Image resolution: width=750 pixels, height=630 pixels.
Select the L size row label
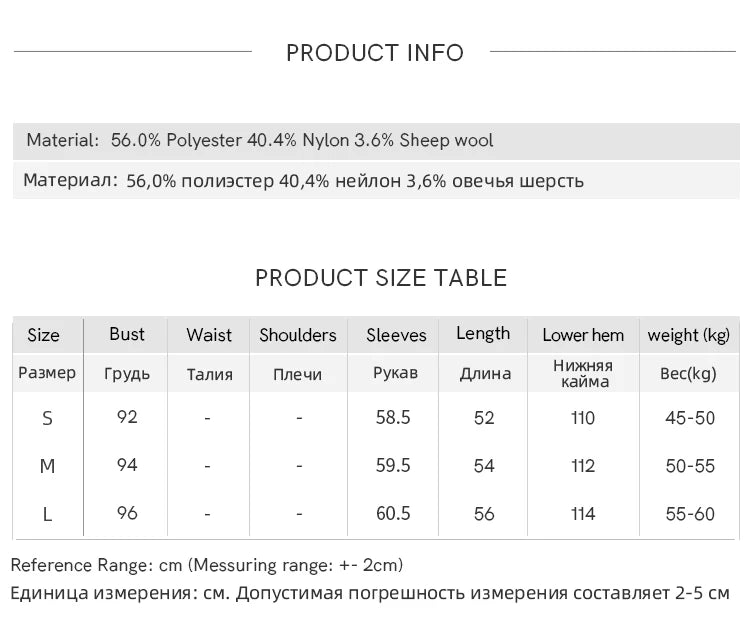(47, 515)
